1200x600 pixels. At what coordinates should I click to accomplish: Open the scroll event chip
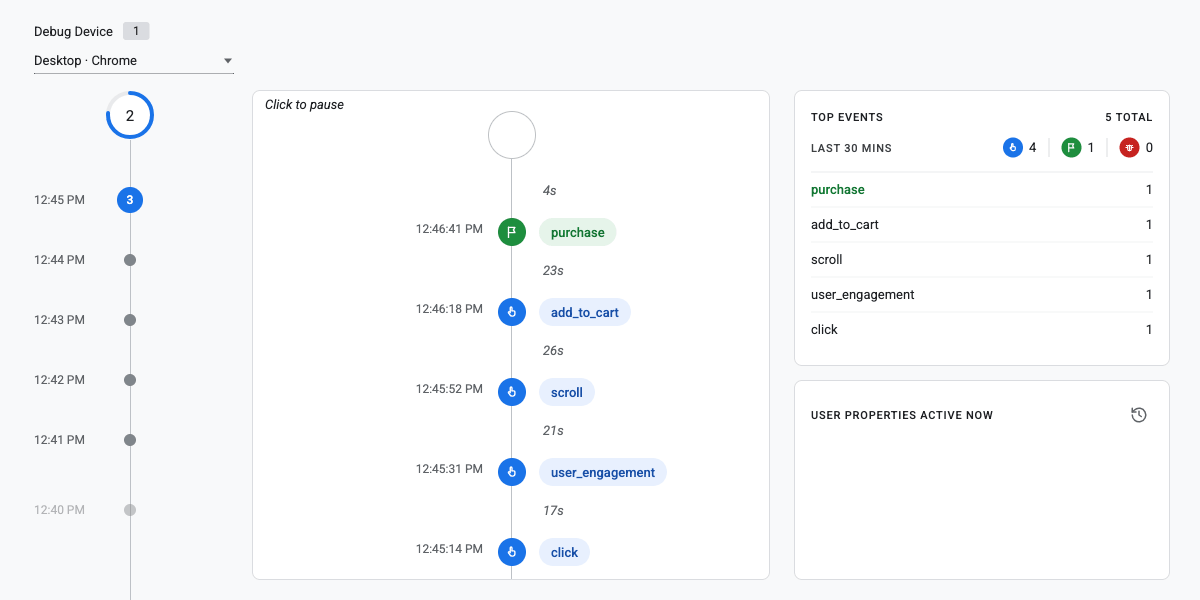567,392
